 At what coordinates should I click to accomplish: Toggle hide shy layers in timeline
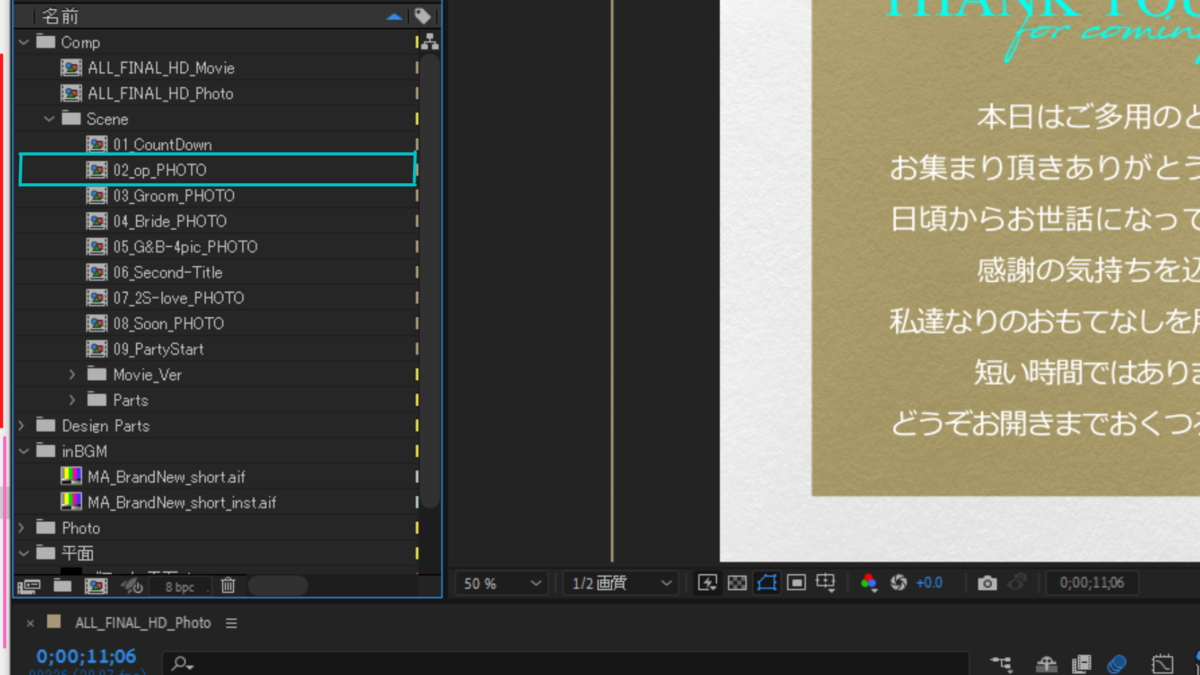pyautogui.click(x=1046, y=664)
